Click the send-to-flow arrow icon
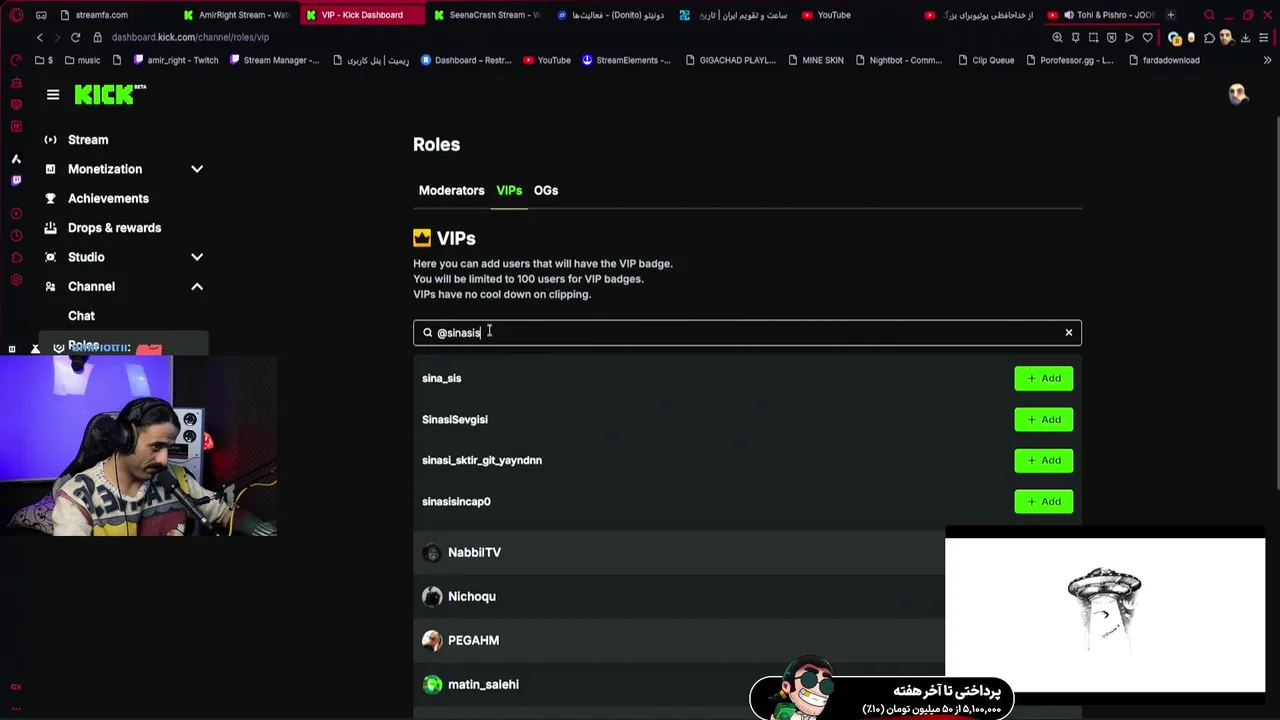 1129,38
